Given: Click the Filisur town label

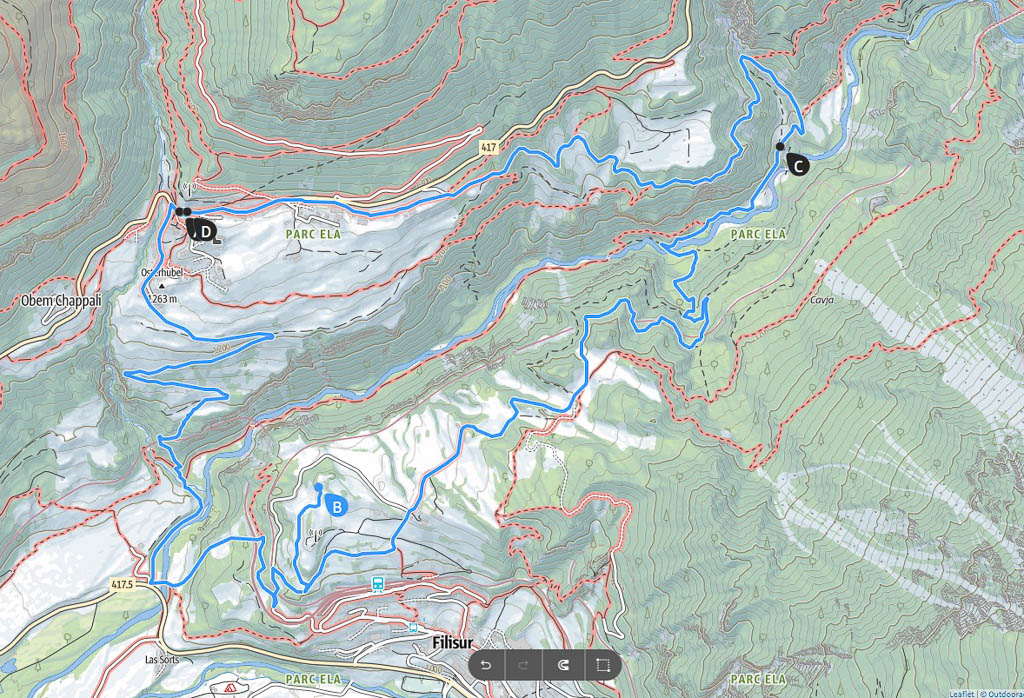Looking at the screenshot, I should click(453, 642).
